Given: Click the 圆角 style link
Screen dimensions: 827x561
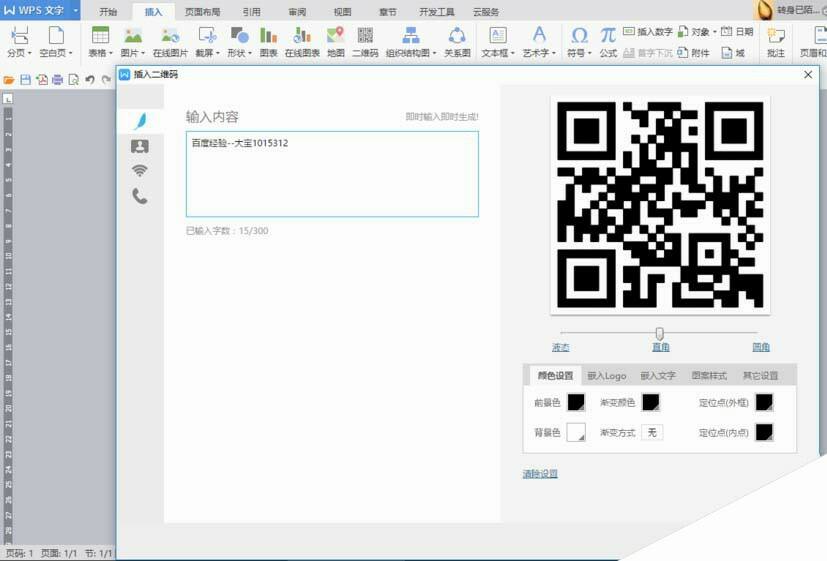Looking at the screenshot, I should tap(761, 347).
